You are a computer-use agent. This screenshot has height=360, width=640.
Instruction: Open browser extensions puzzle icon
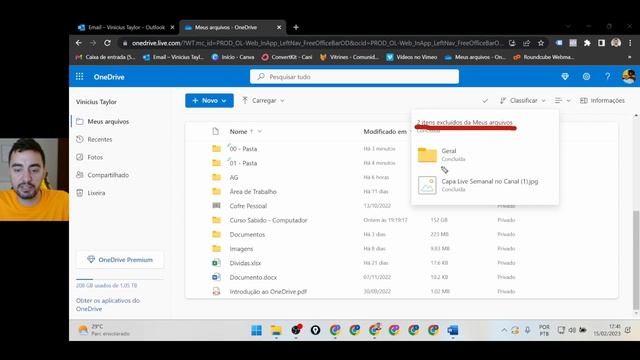587,43
